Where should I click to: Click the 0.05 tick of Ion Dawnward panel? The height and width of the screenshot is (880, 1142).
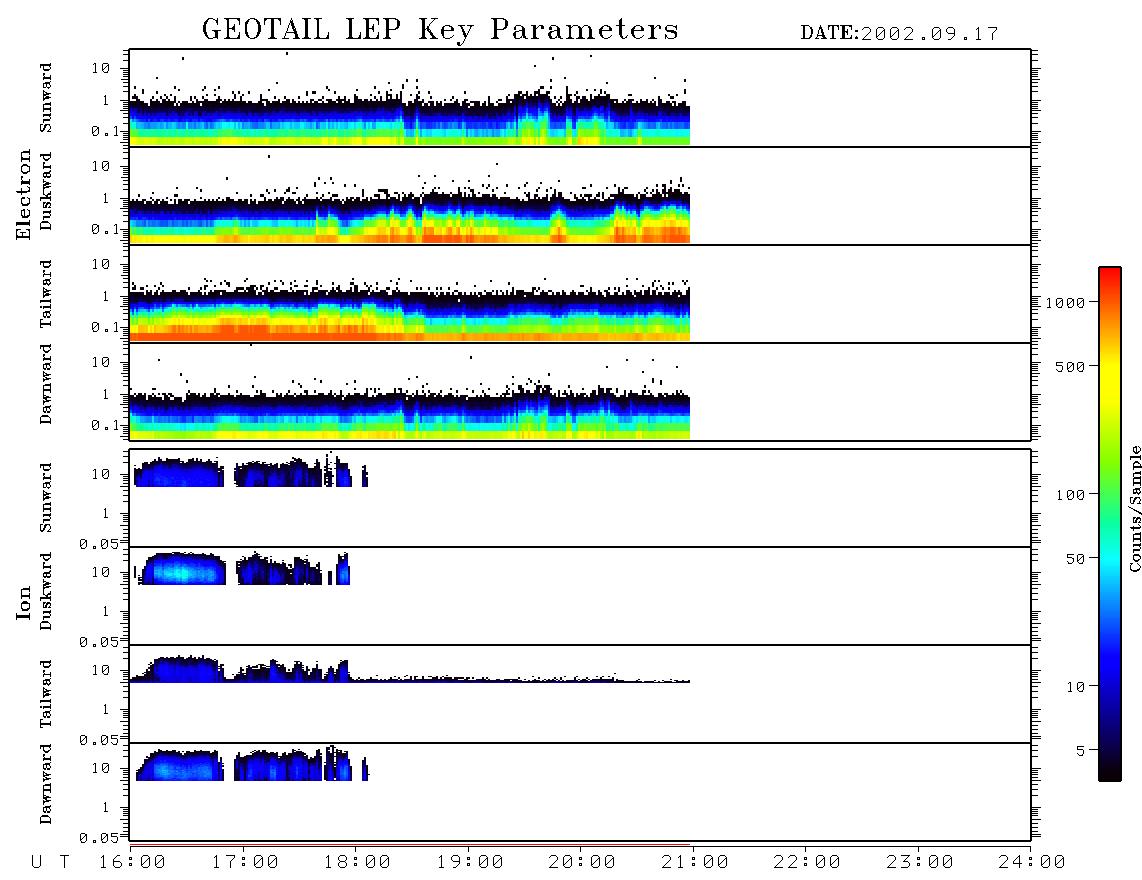pos(99,838)
